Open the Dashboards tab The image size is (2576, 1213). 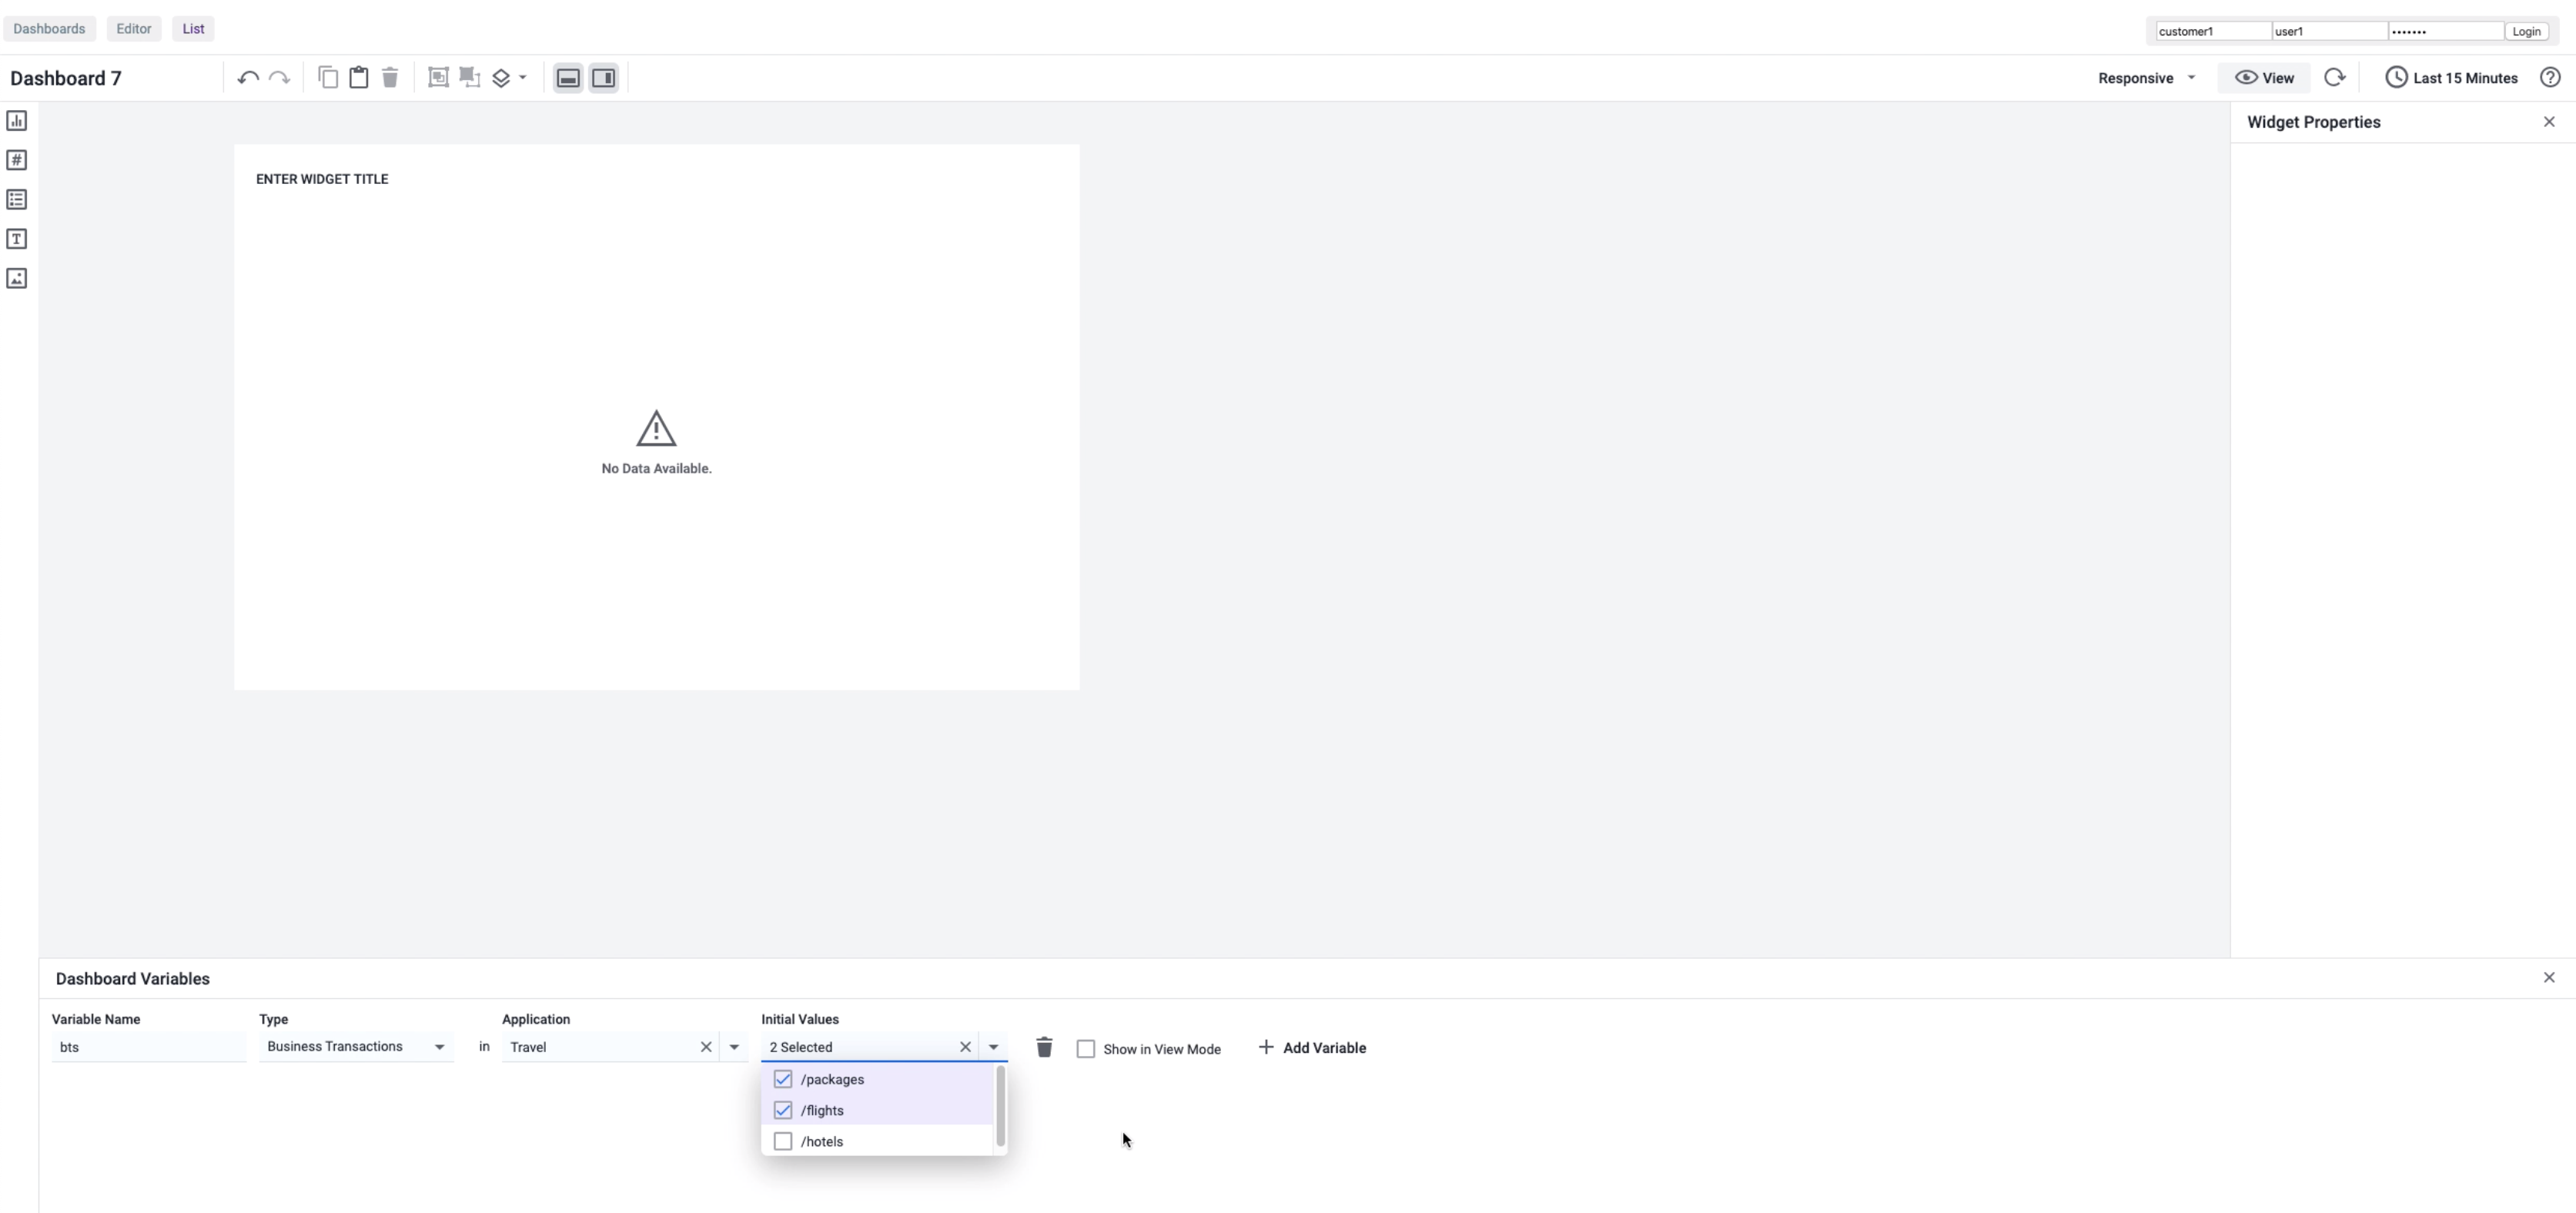49,29
